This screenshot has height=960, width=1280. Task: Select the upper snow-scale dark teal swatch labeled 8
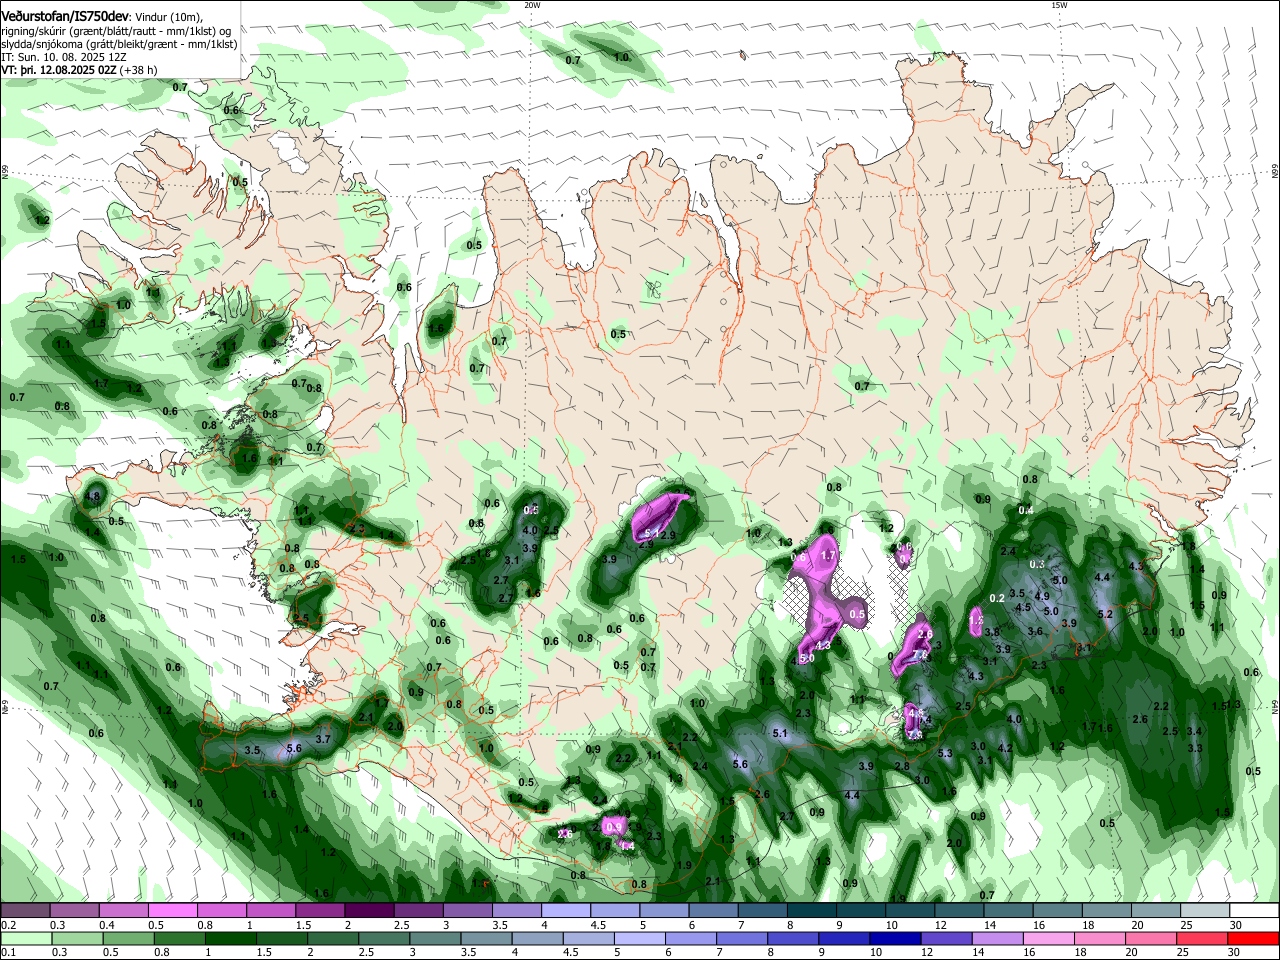[x=812, y=910]
